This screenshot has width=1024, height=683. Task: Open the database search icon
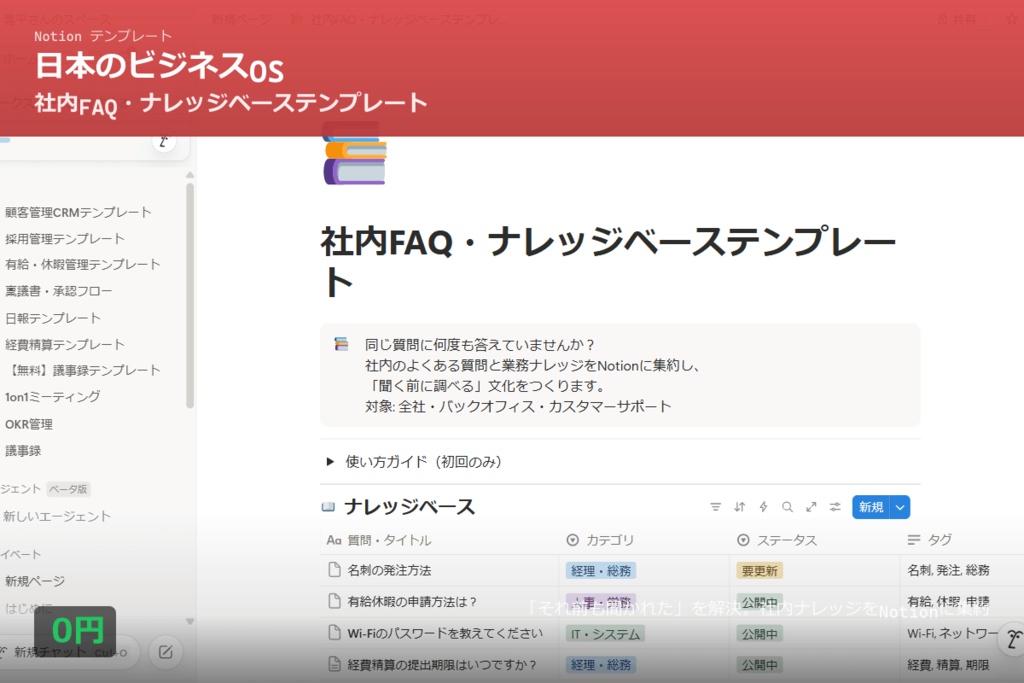pos(787,507)
